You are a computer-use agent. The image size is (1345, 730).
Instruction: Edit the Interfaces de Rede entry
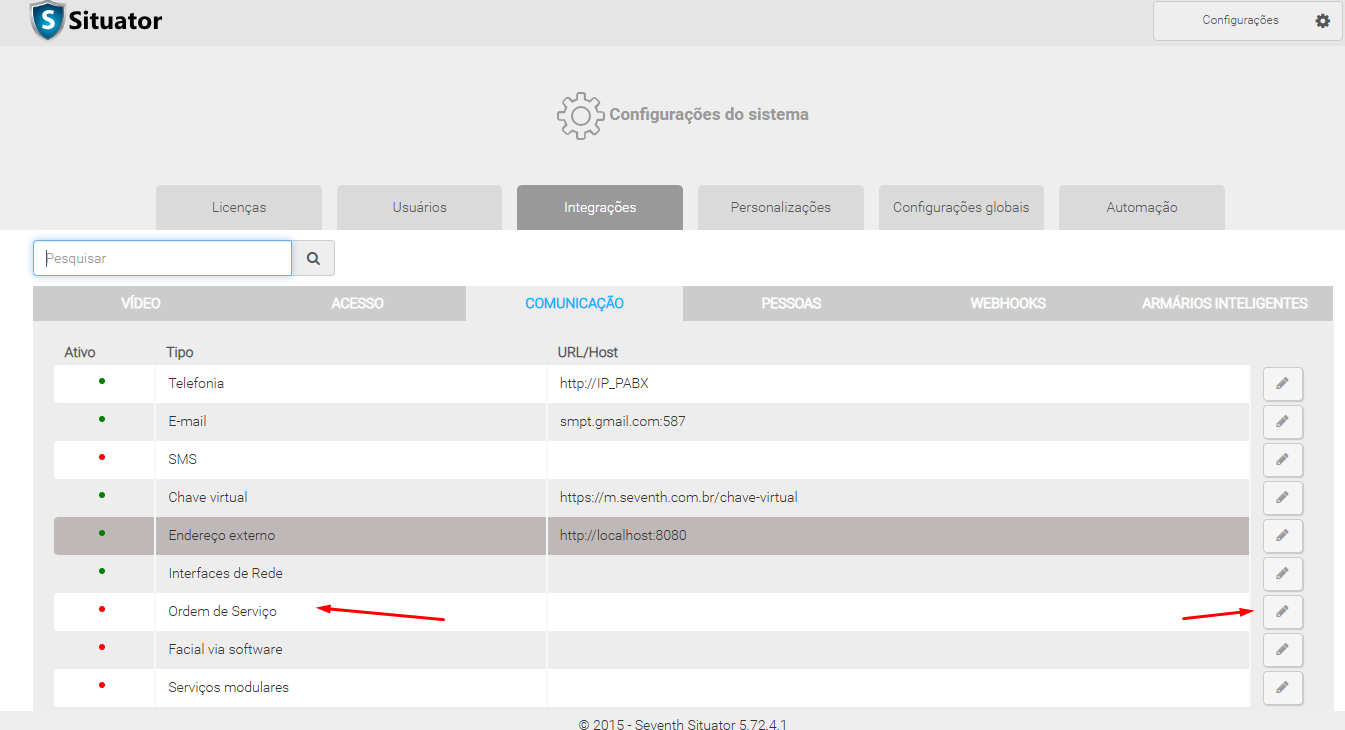point(1282,574)
